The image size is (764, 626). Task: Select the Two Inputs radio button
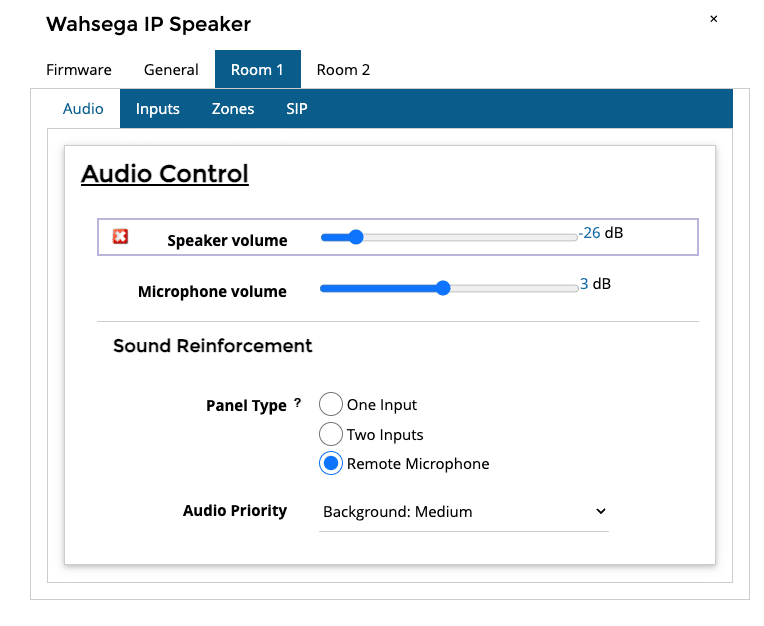point(331,434)
